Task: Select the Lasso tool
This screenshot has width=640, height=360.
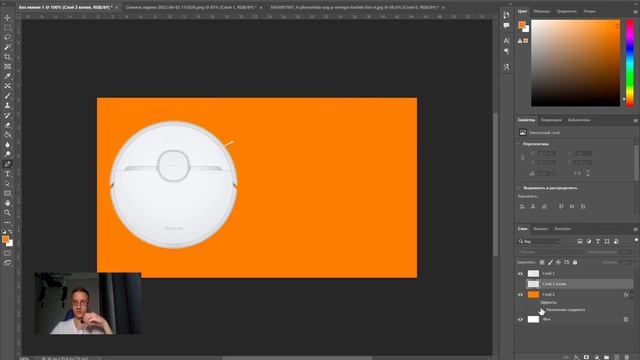Action: (7, 37)
